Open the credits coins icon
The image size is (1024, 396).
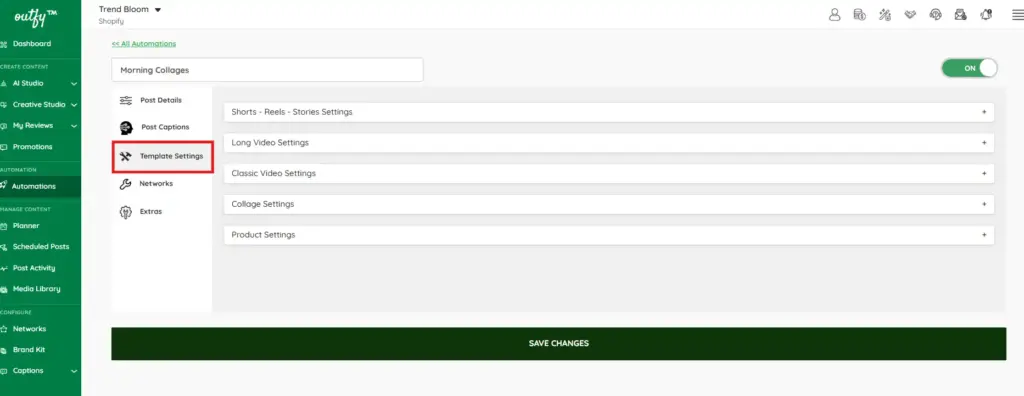[859, 14]
